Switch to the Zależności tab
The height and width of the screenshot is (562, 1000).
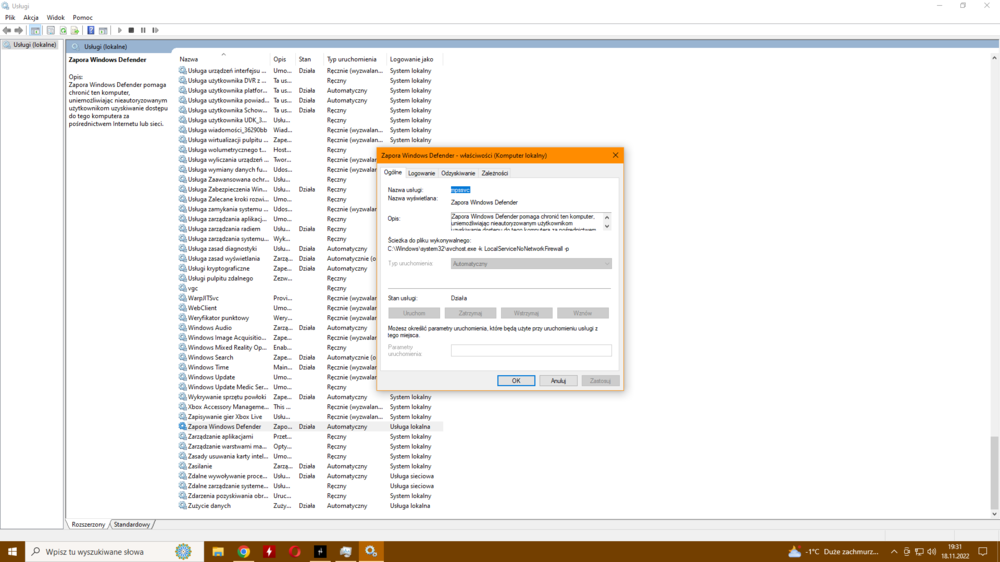click(x=495, y=173)
